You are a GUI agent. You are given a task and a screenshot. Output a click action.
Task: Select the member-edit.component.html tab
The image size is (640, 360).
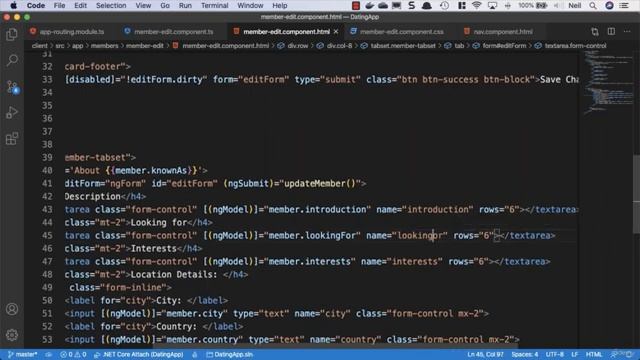tap(287, 31)
